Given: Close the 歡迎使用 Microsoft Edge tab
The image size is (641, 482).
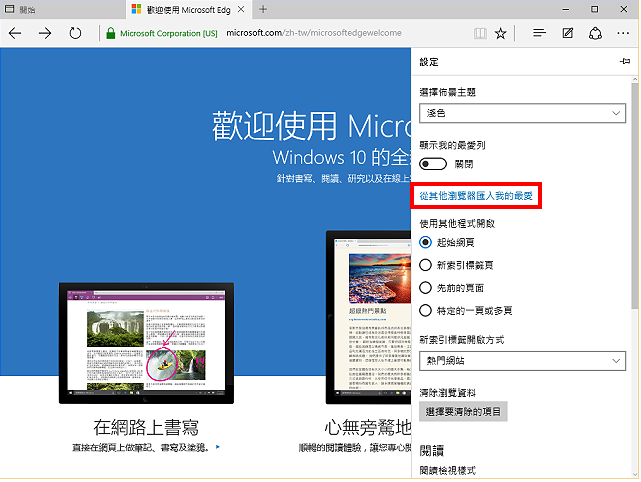Looking at the screenshot, I should point(241,9).
